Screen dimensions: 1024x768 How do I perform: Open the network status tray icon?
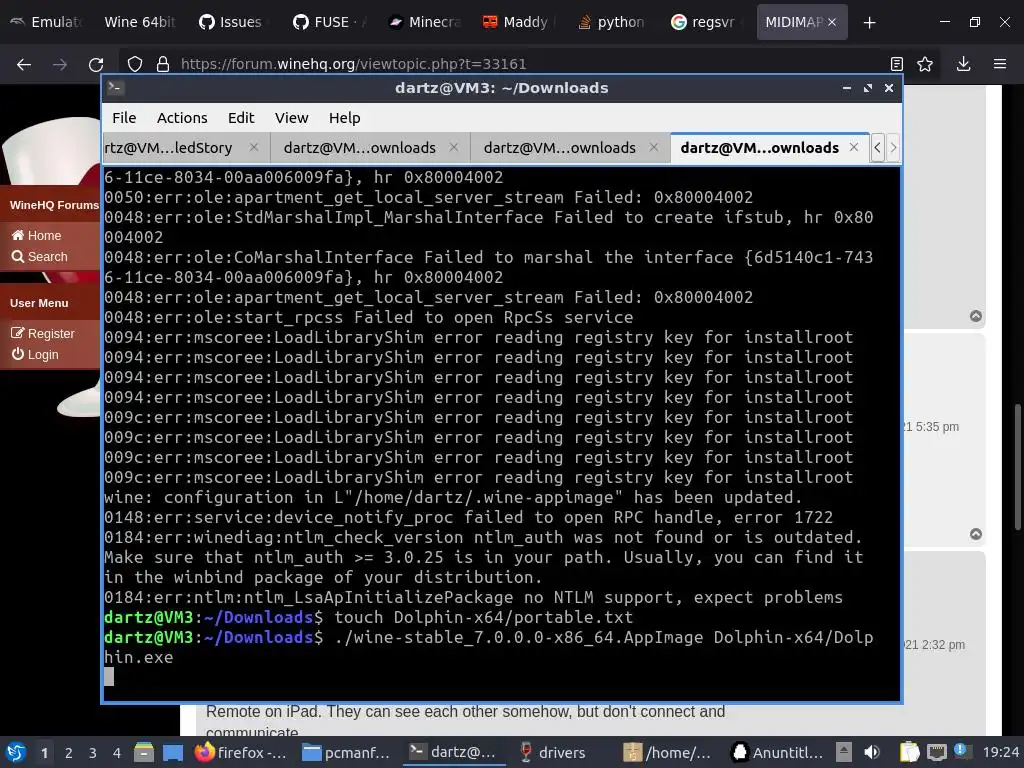(x=936, y=752)
